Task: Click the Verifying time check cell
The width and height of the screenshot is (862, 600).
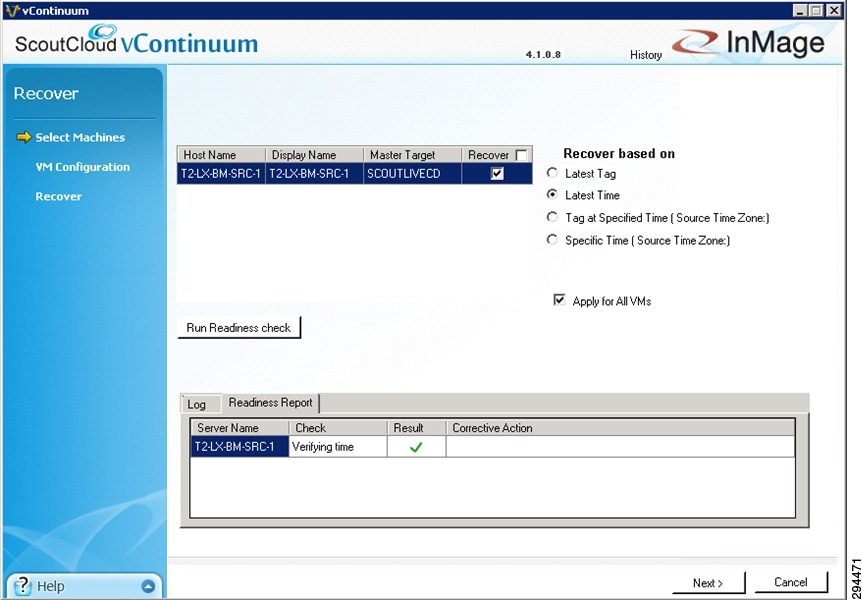Action: [338, 447]
